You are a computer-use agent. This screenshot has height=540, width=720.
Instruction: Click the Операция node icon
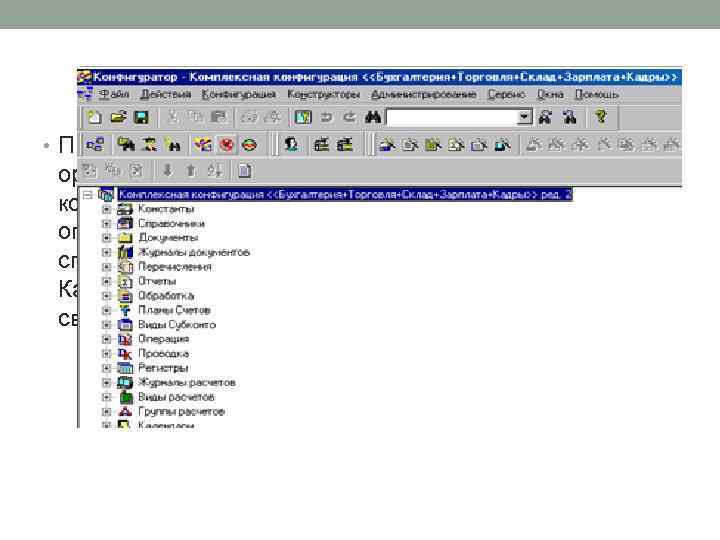[x=125, y=339]
